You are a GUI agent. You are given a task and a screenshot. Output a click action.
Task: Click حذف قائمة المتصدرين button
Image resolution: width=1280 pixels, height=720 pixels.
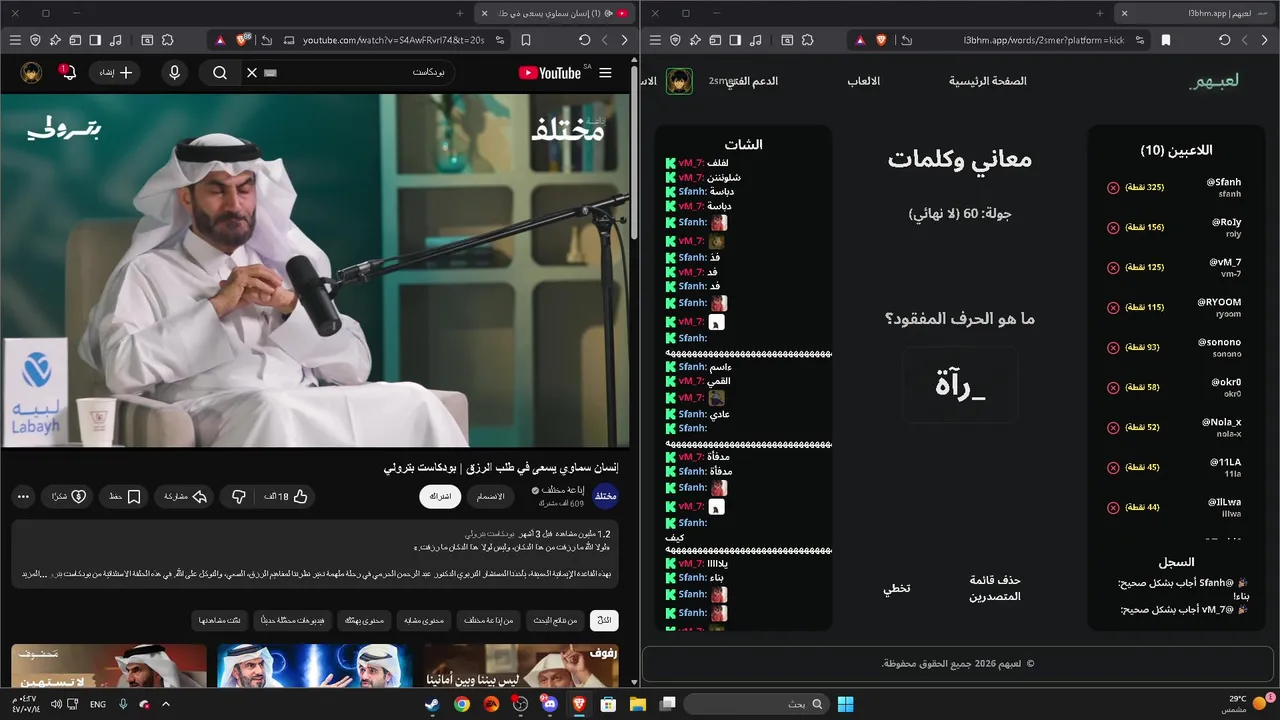(x=995, y=588)
